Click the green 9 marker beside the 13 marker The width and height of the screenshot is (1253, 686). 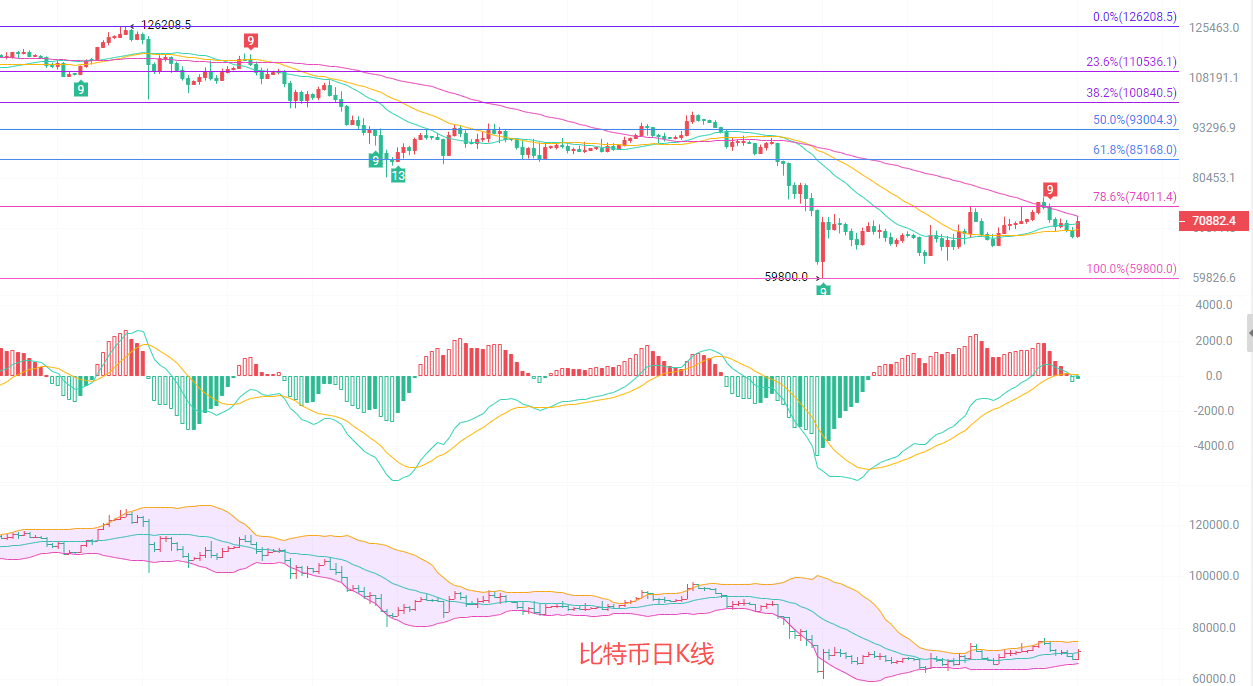(x=375, y=160)
